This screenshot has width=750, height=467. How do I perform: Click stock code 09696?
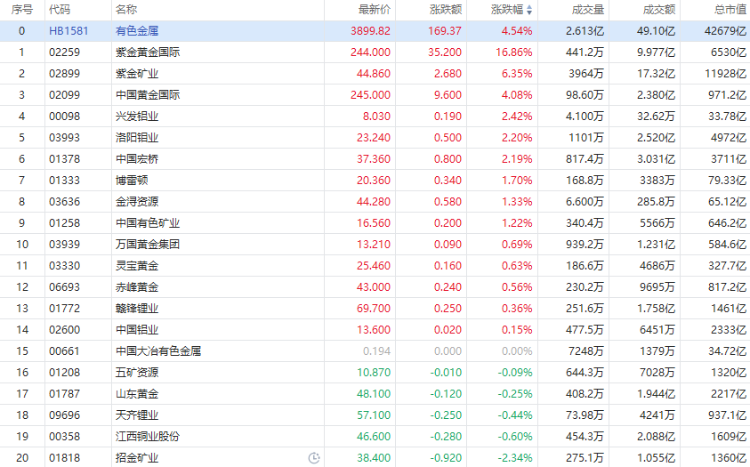pyautogui.click(x=65, y=415)
